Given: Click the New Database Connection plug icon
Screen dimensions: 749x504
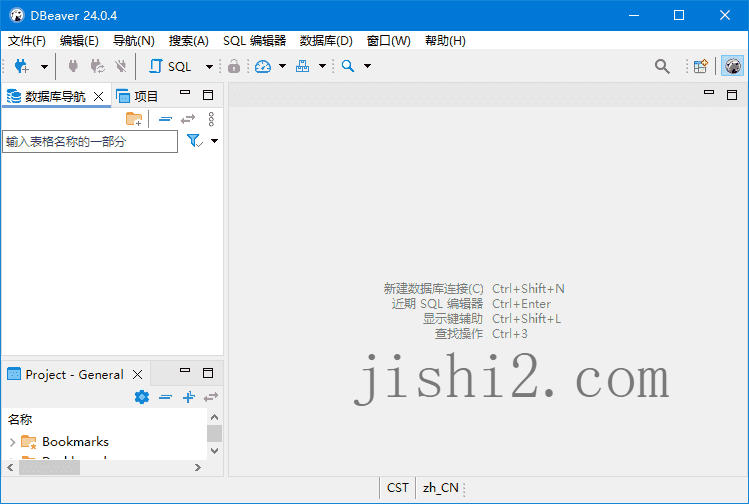Looking at the screenshot, I should (x=21, y=66).
